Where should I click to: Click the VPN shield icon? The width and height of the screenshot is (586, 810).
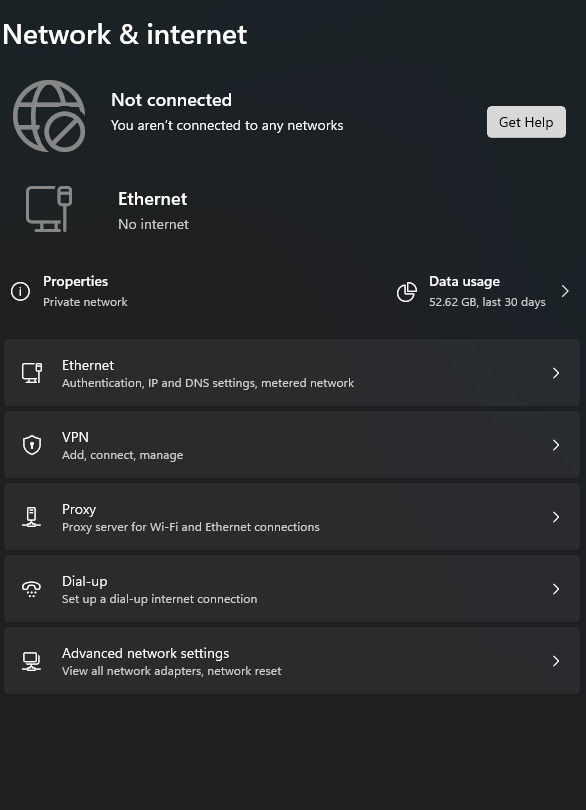click(32, 445)
